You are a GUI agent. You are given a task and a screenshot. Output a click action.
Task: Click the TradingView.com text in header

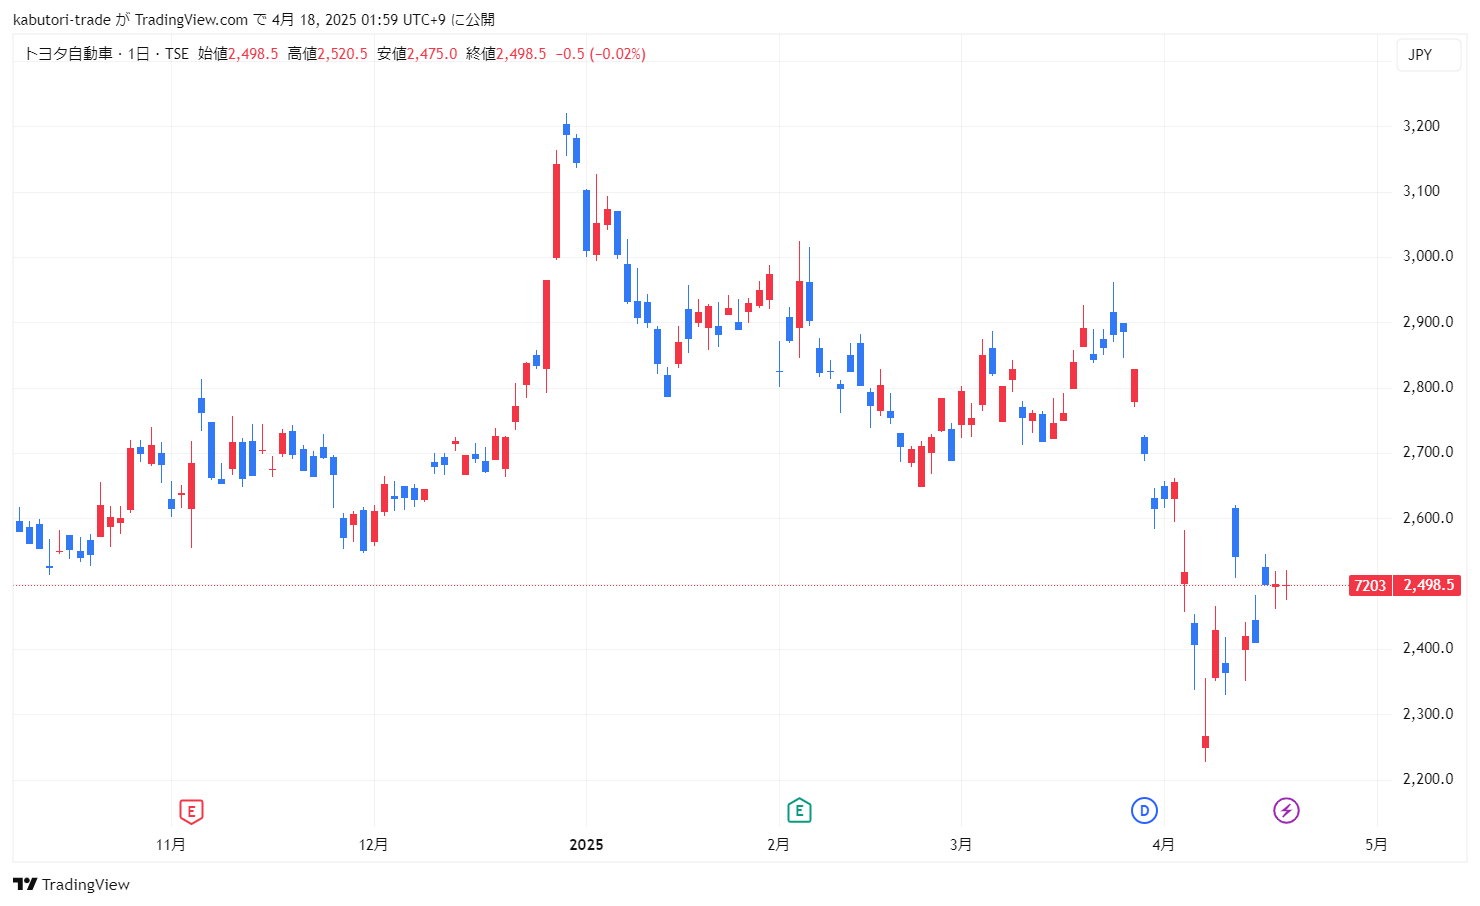tap(191, 20)
